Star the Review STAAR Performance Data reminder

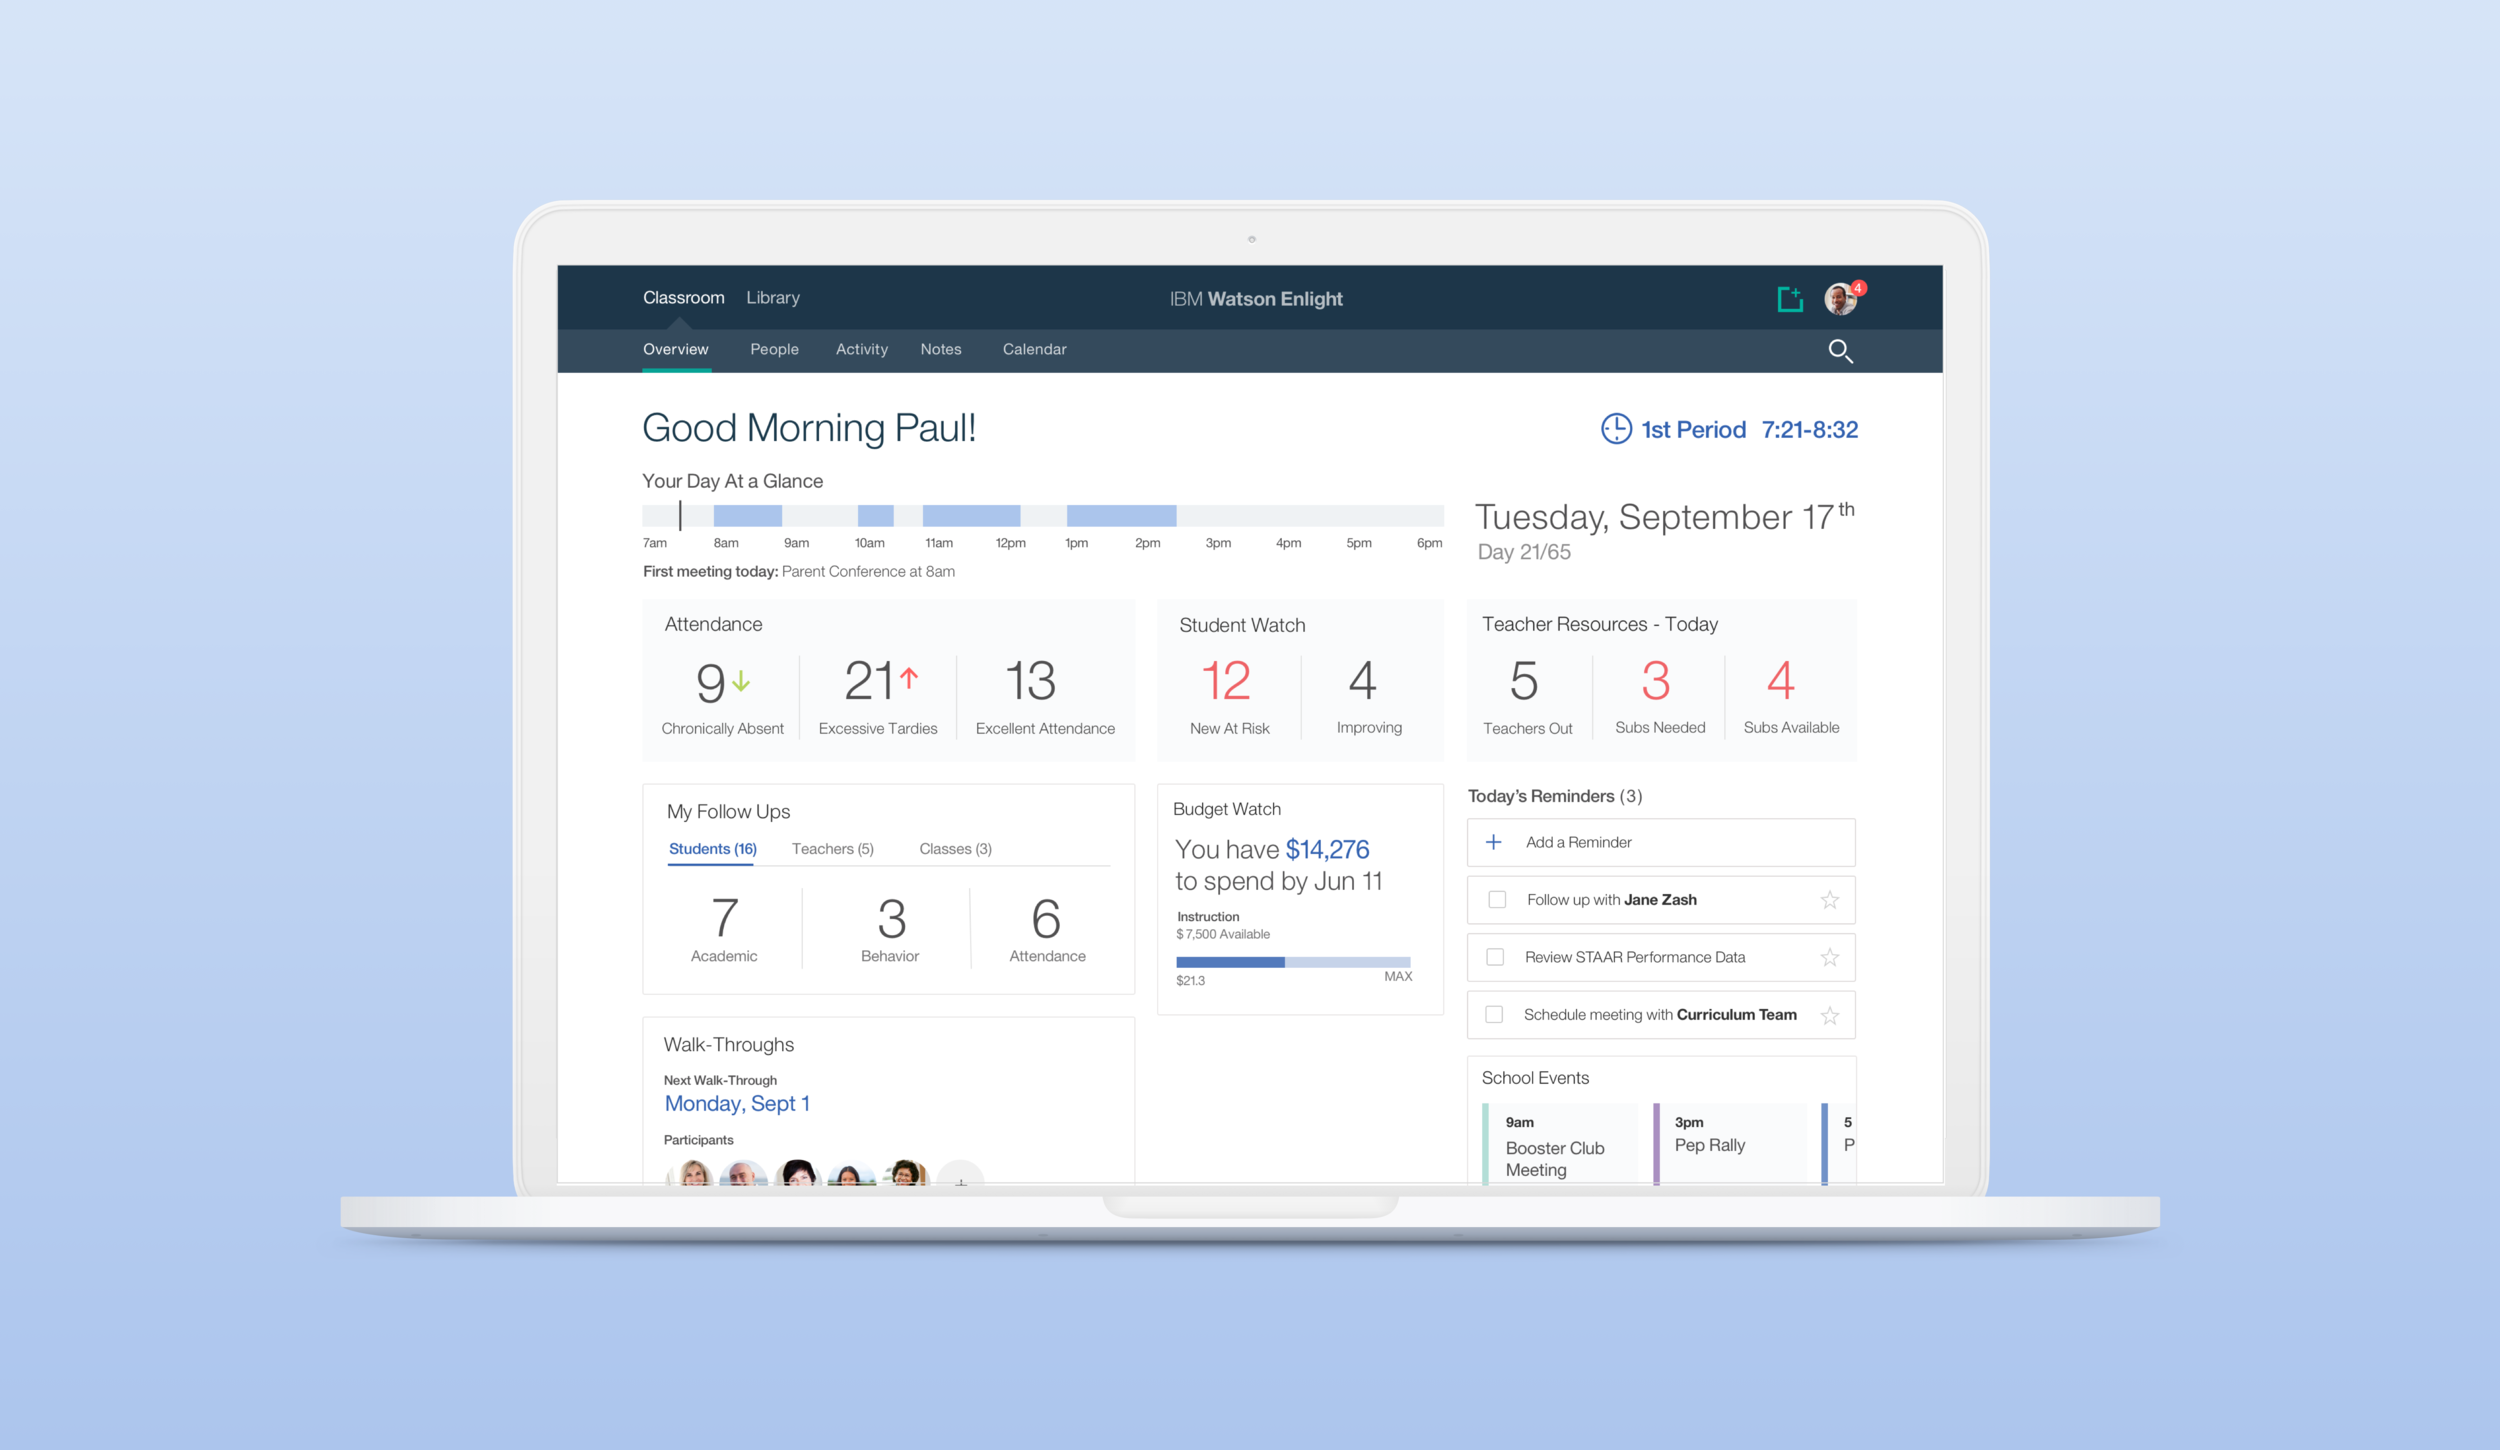[1829, 957]
